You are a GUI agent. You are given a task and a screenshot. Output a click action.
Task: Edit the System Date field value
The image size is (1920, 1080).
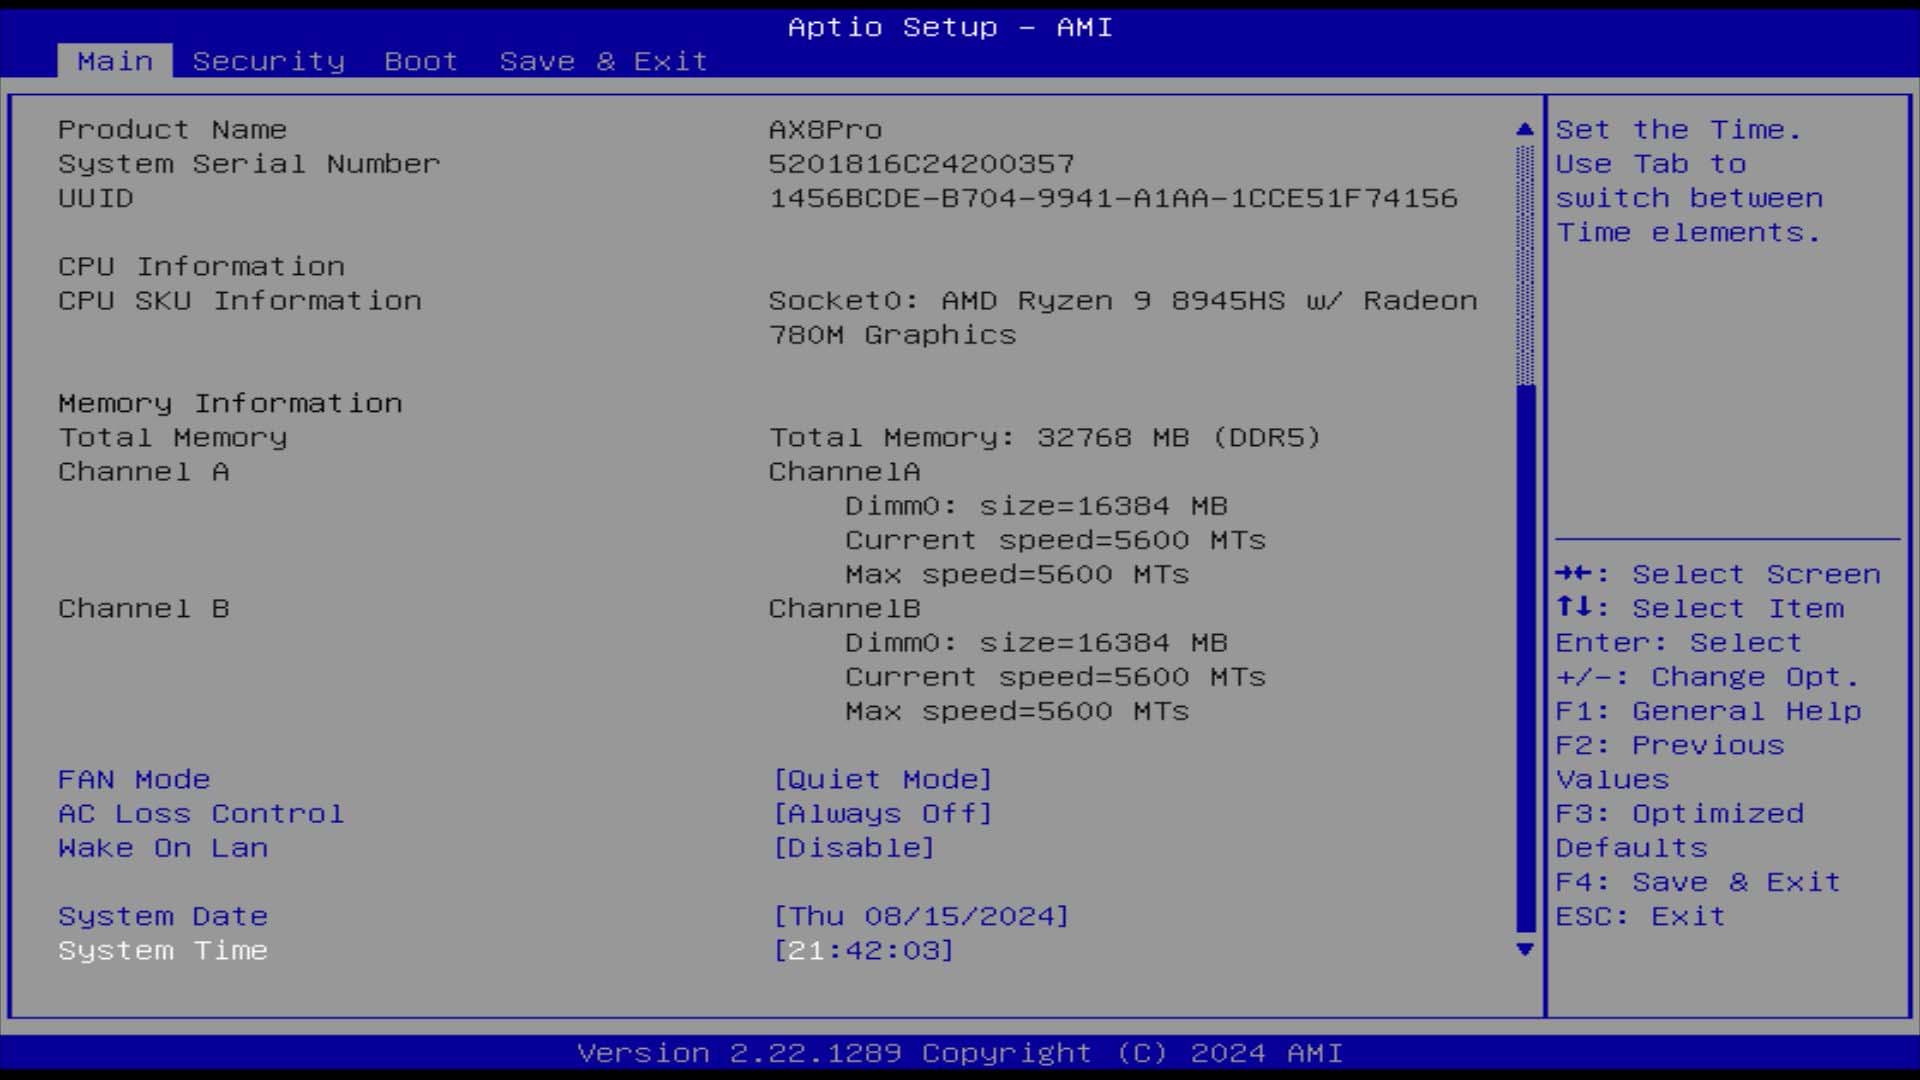(920, 916)
